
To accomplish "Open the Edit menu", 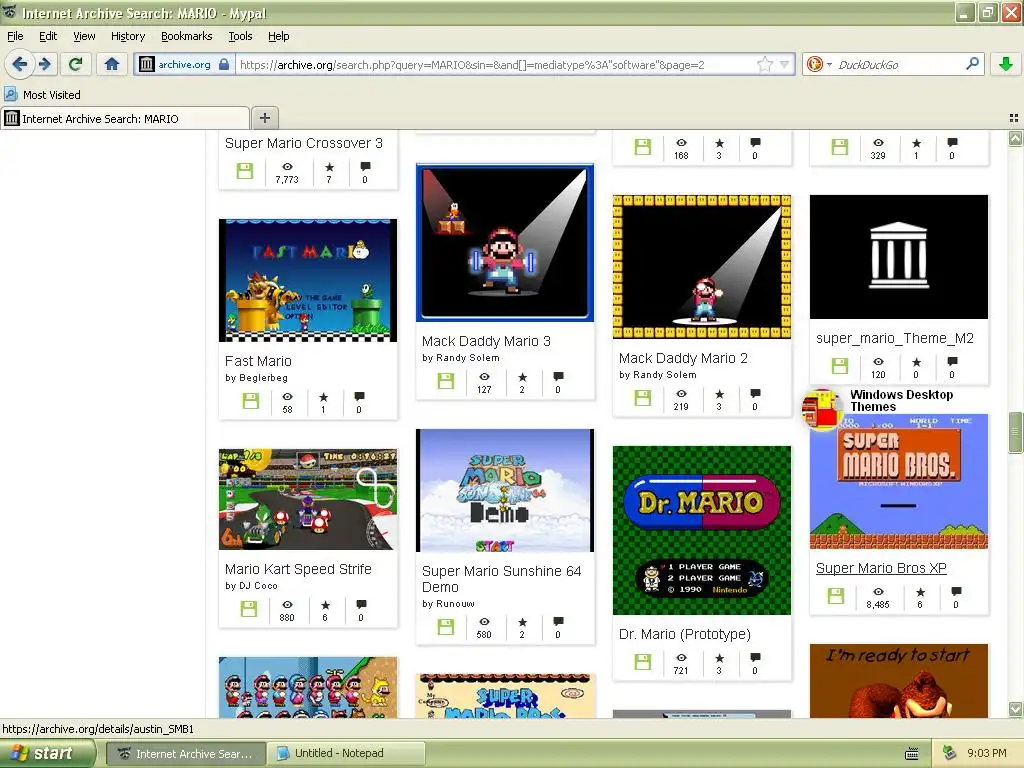I will coord(48,36).
